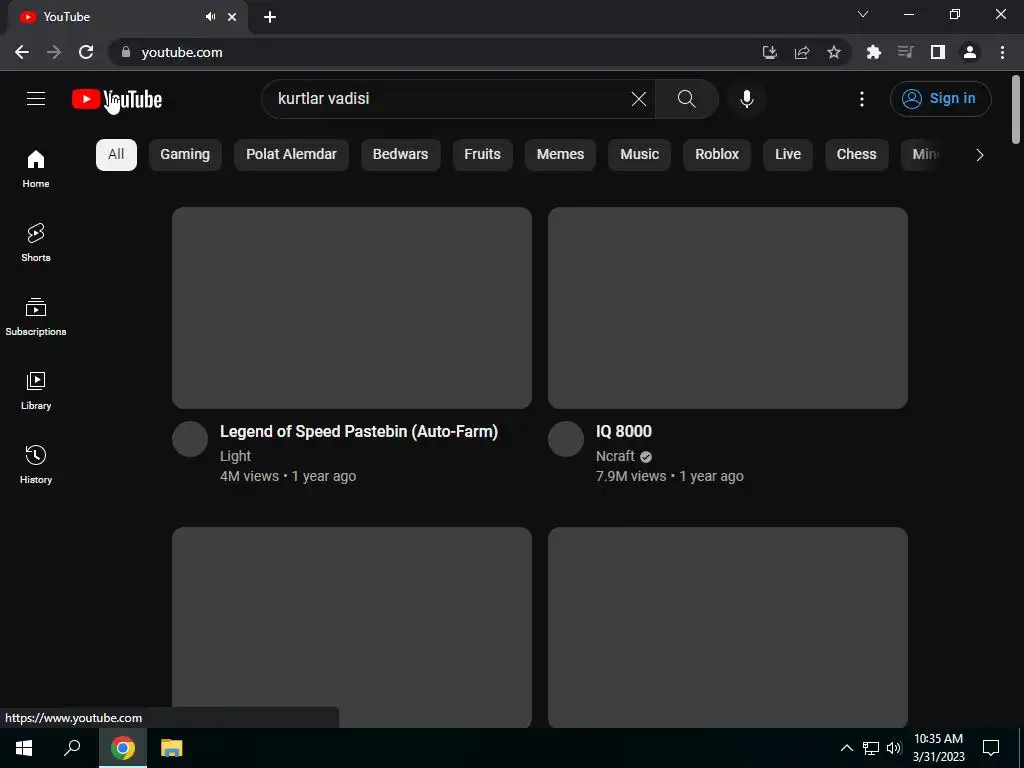Viewport: 1024px width, 768px height.
Task: Select the Bedwars filter chip
Action: [400, 155]
